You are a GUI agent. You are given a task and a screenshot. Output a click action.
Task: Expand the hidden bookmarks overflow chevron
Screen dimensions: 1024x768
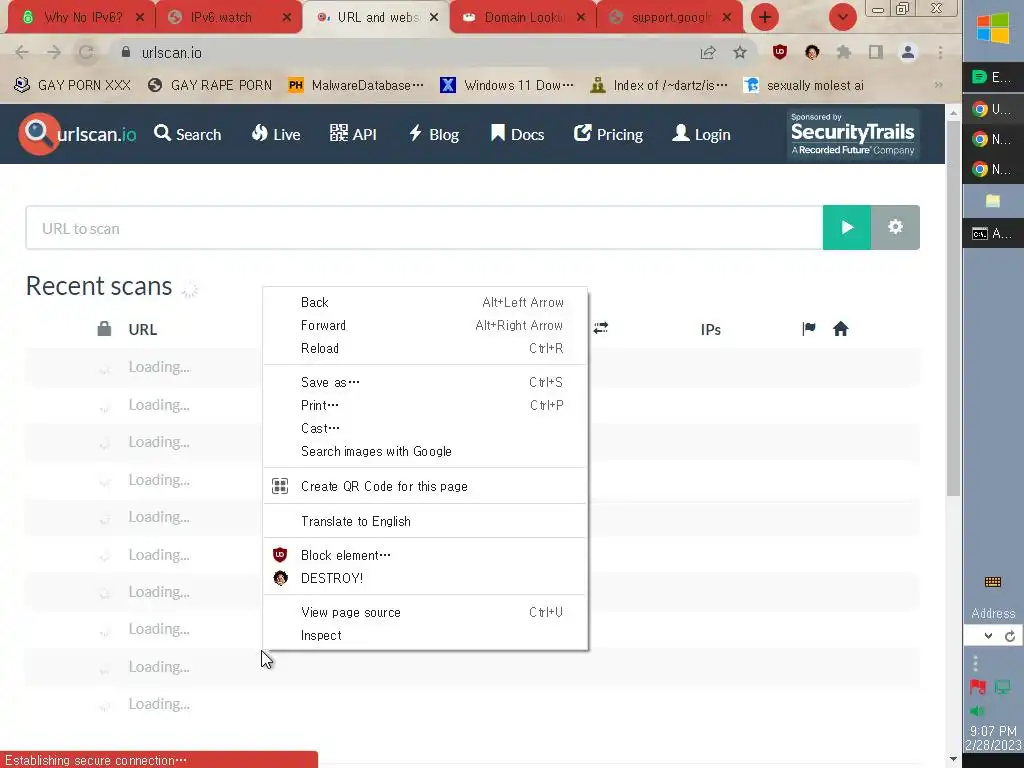[x=938, y=85]
